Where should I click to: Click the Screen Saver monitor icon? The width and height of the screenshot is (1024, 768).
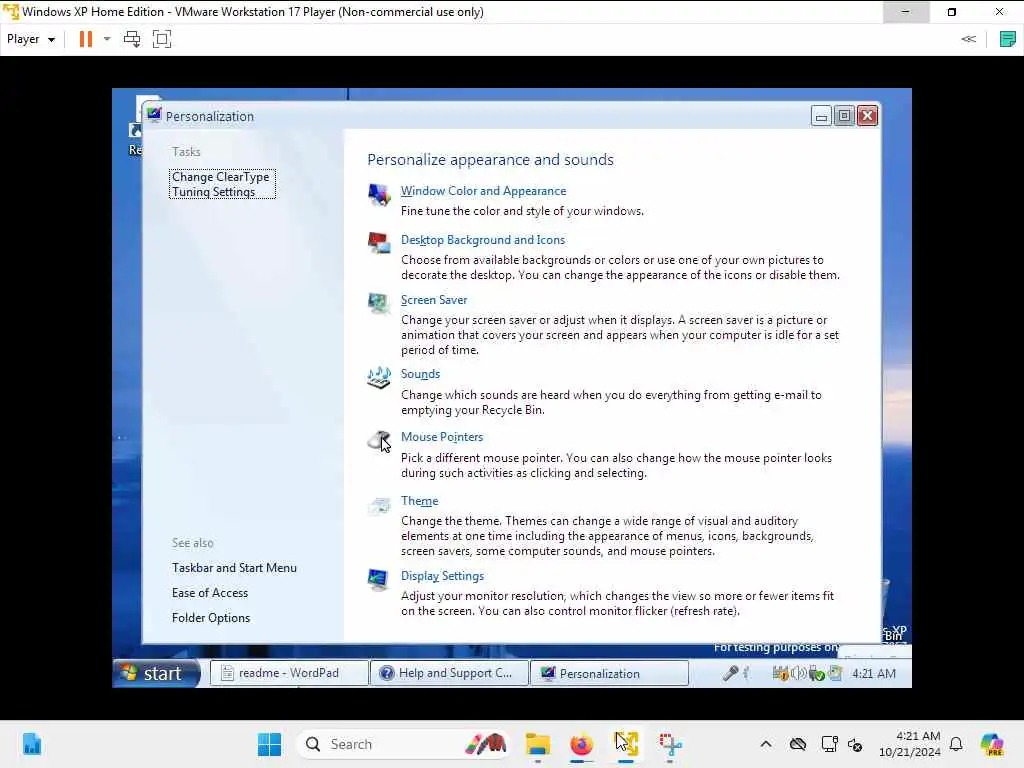pyautogui.click(x=379, y=303)
